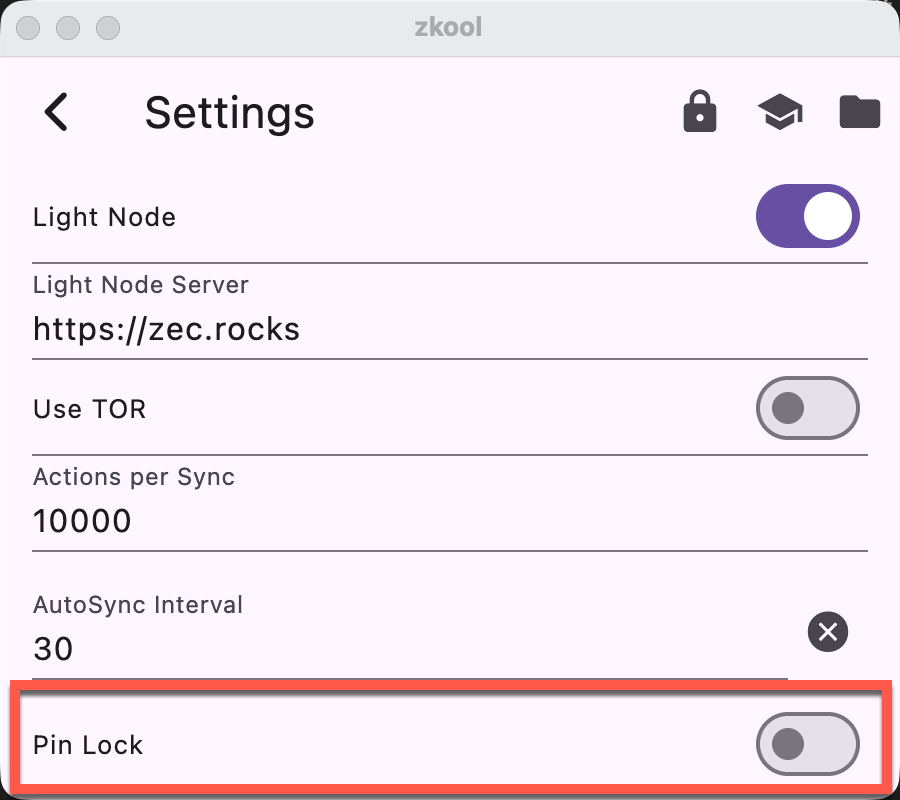Screen dimensions: 900x800
Task: Click the Settings page title
Action: point(229,112)
